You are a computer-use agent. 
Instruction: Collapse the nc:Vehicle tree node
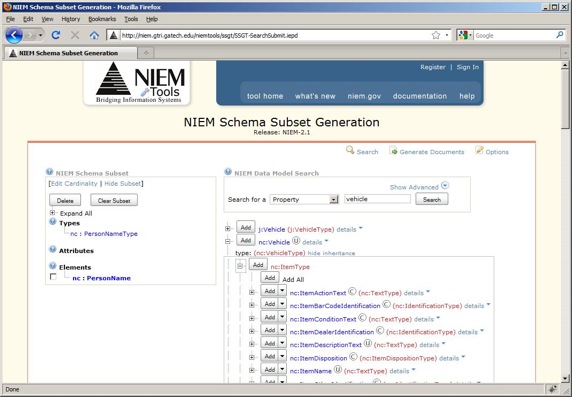[228, 241]
